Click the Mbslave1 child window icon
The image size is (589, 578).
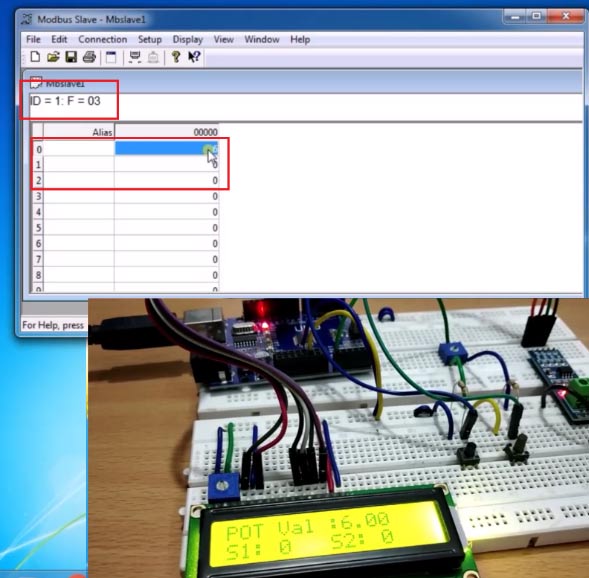pyautogui.click(x=36, y=83)
